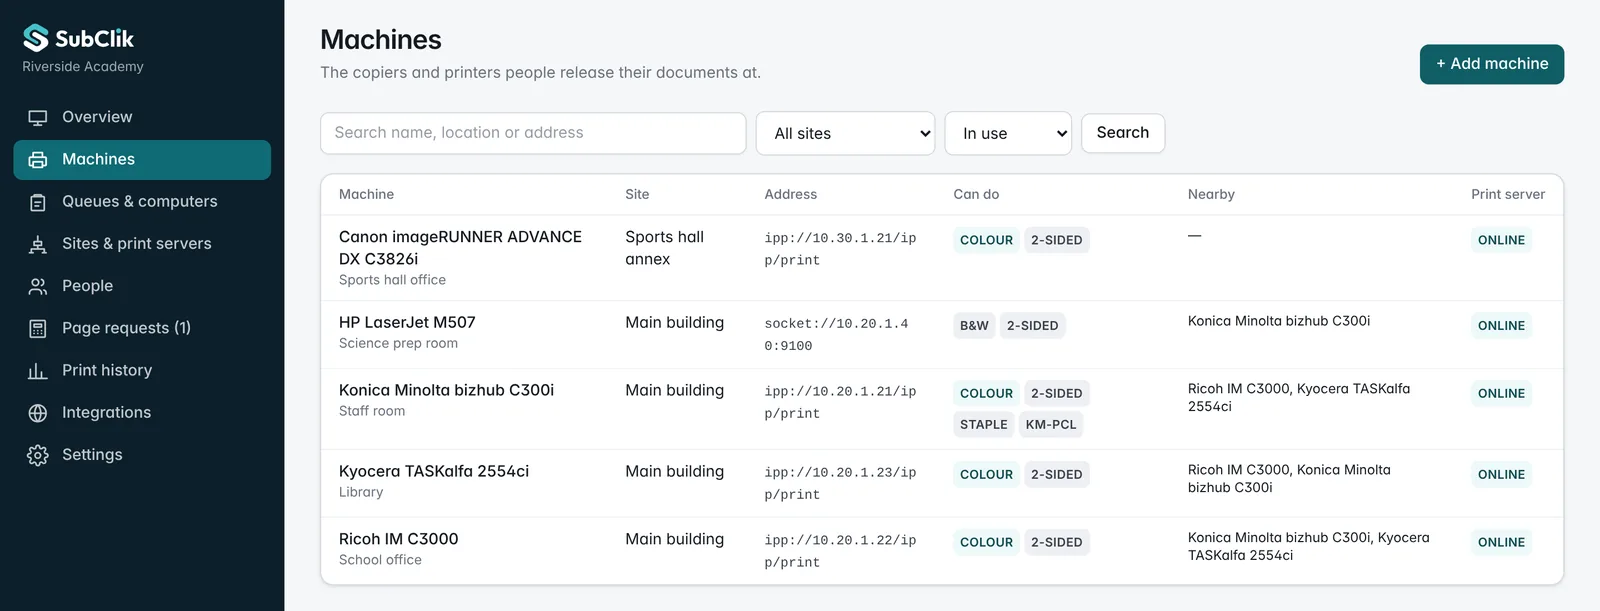The image size is (1600, 611).
Task: Click the ONLINE status of Ricoh row
Action: 1501,543
